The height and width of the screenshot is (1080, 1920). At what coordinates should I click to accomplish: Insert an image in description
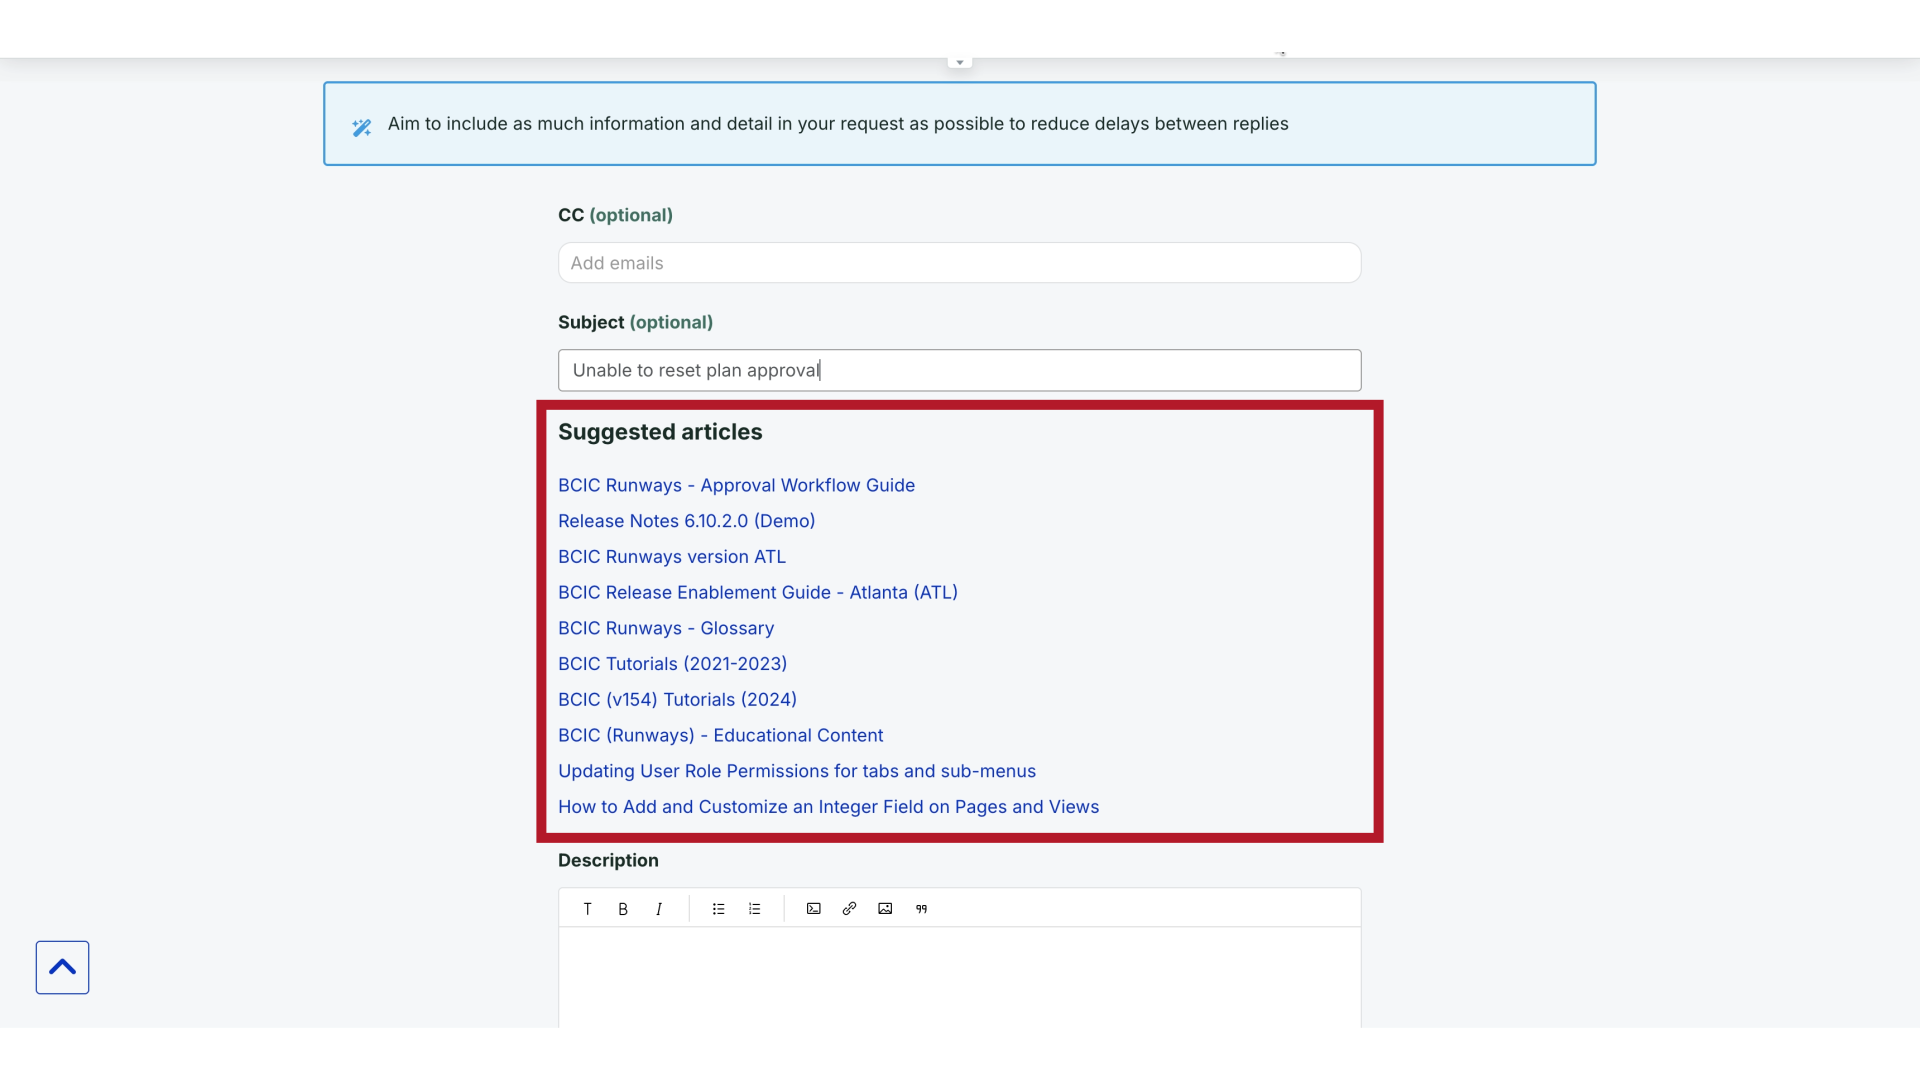tap(885, 909)
